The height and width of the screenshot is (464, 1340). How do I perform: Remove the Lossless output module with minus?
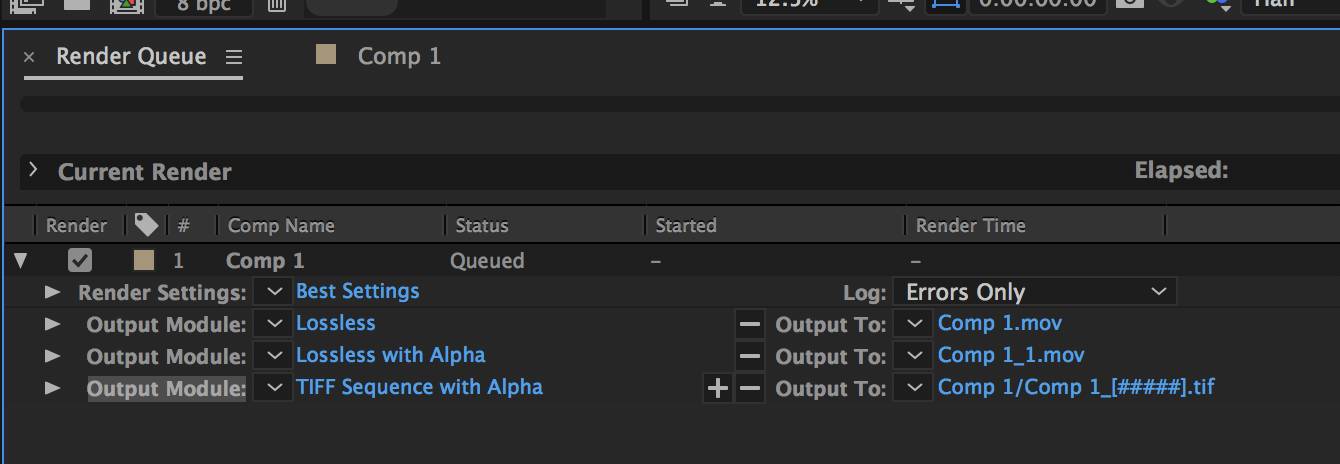coord(749,324)
